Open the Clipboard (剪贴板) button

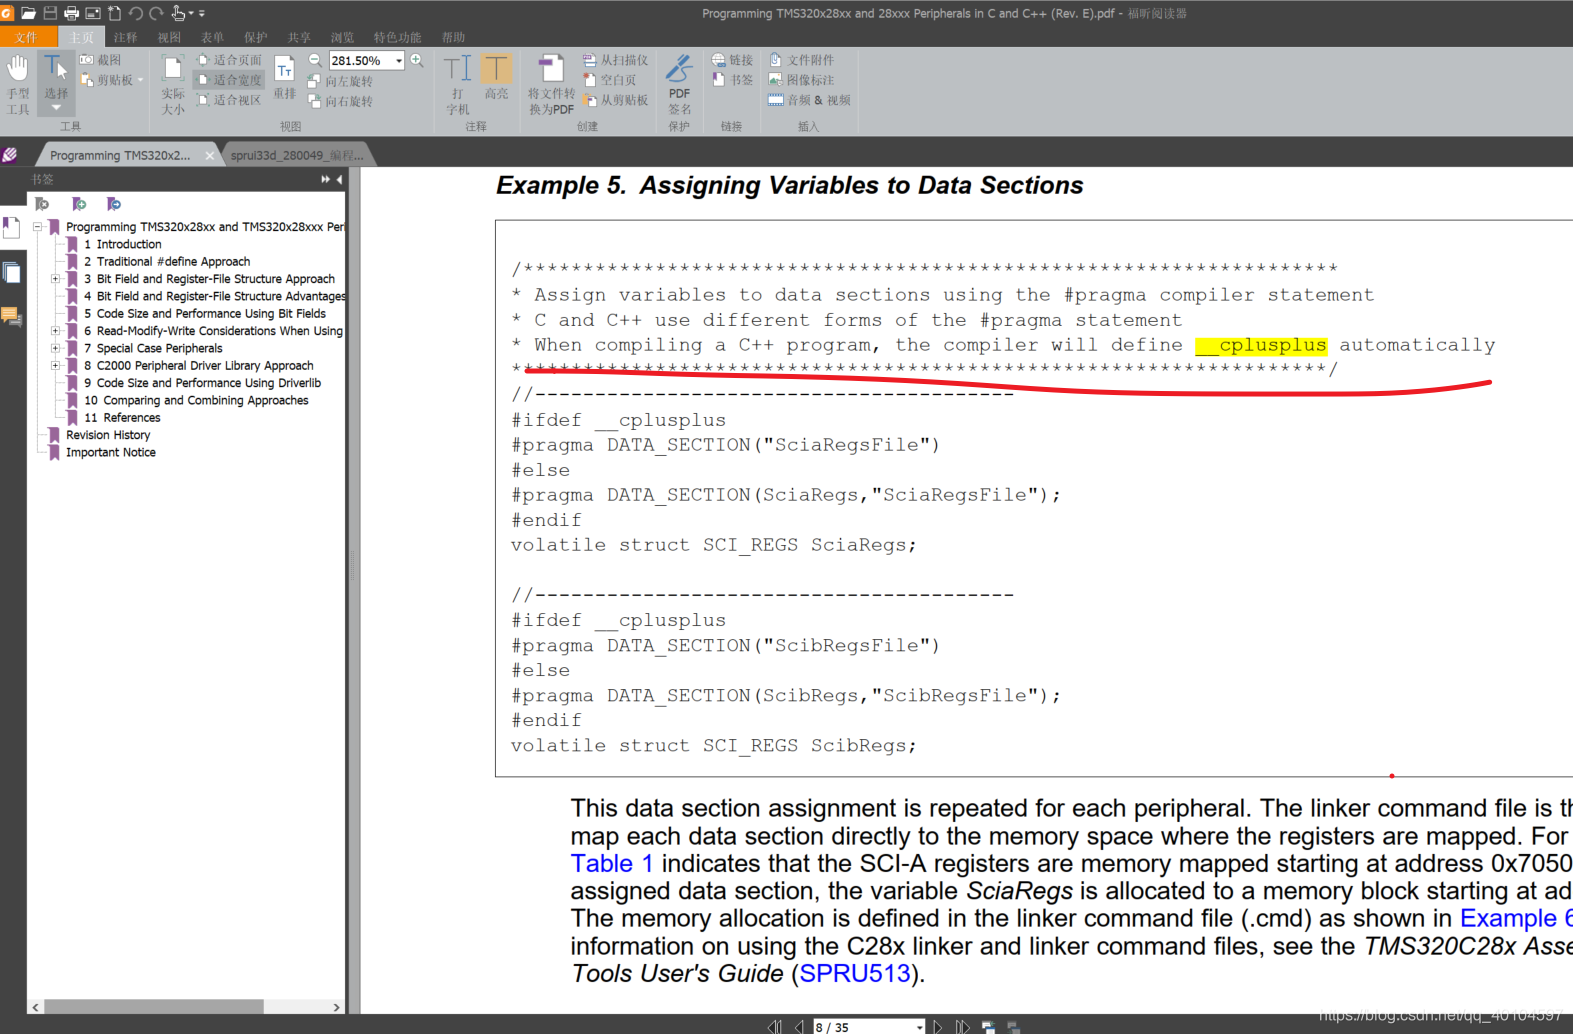111,80
